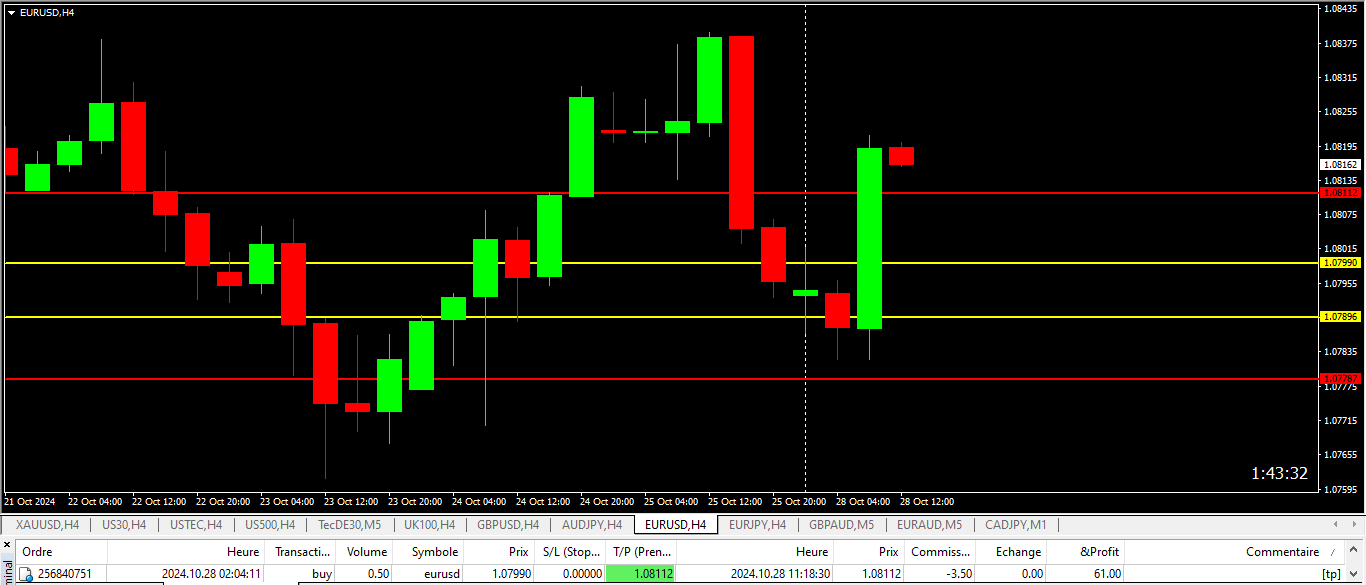Click the candle countdown timer 1:43:32
1366x585 pixels.
click(x=1279, y=473)
